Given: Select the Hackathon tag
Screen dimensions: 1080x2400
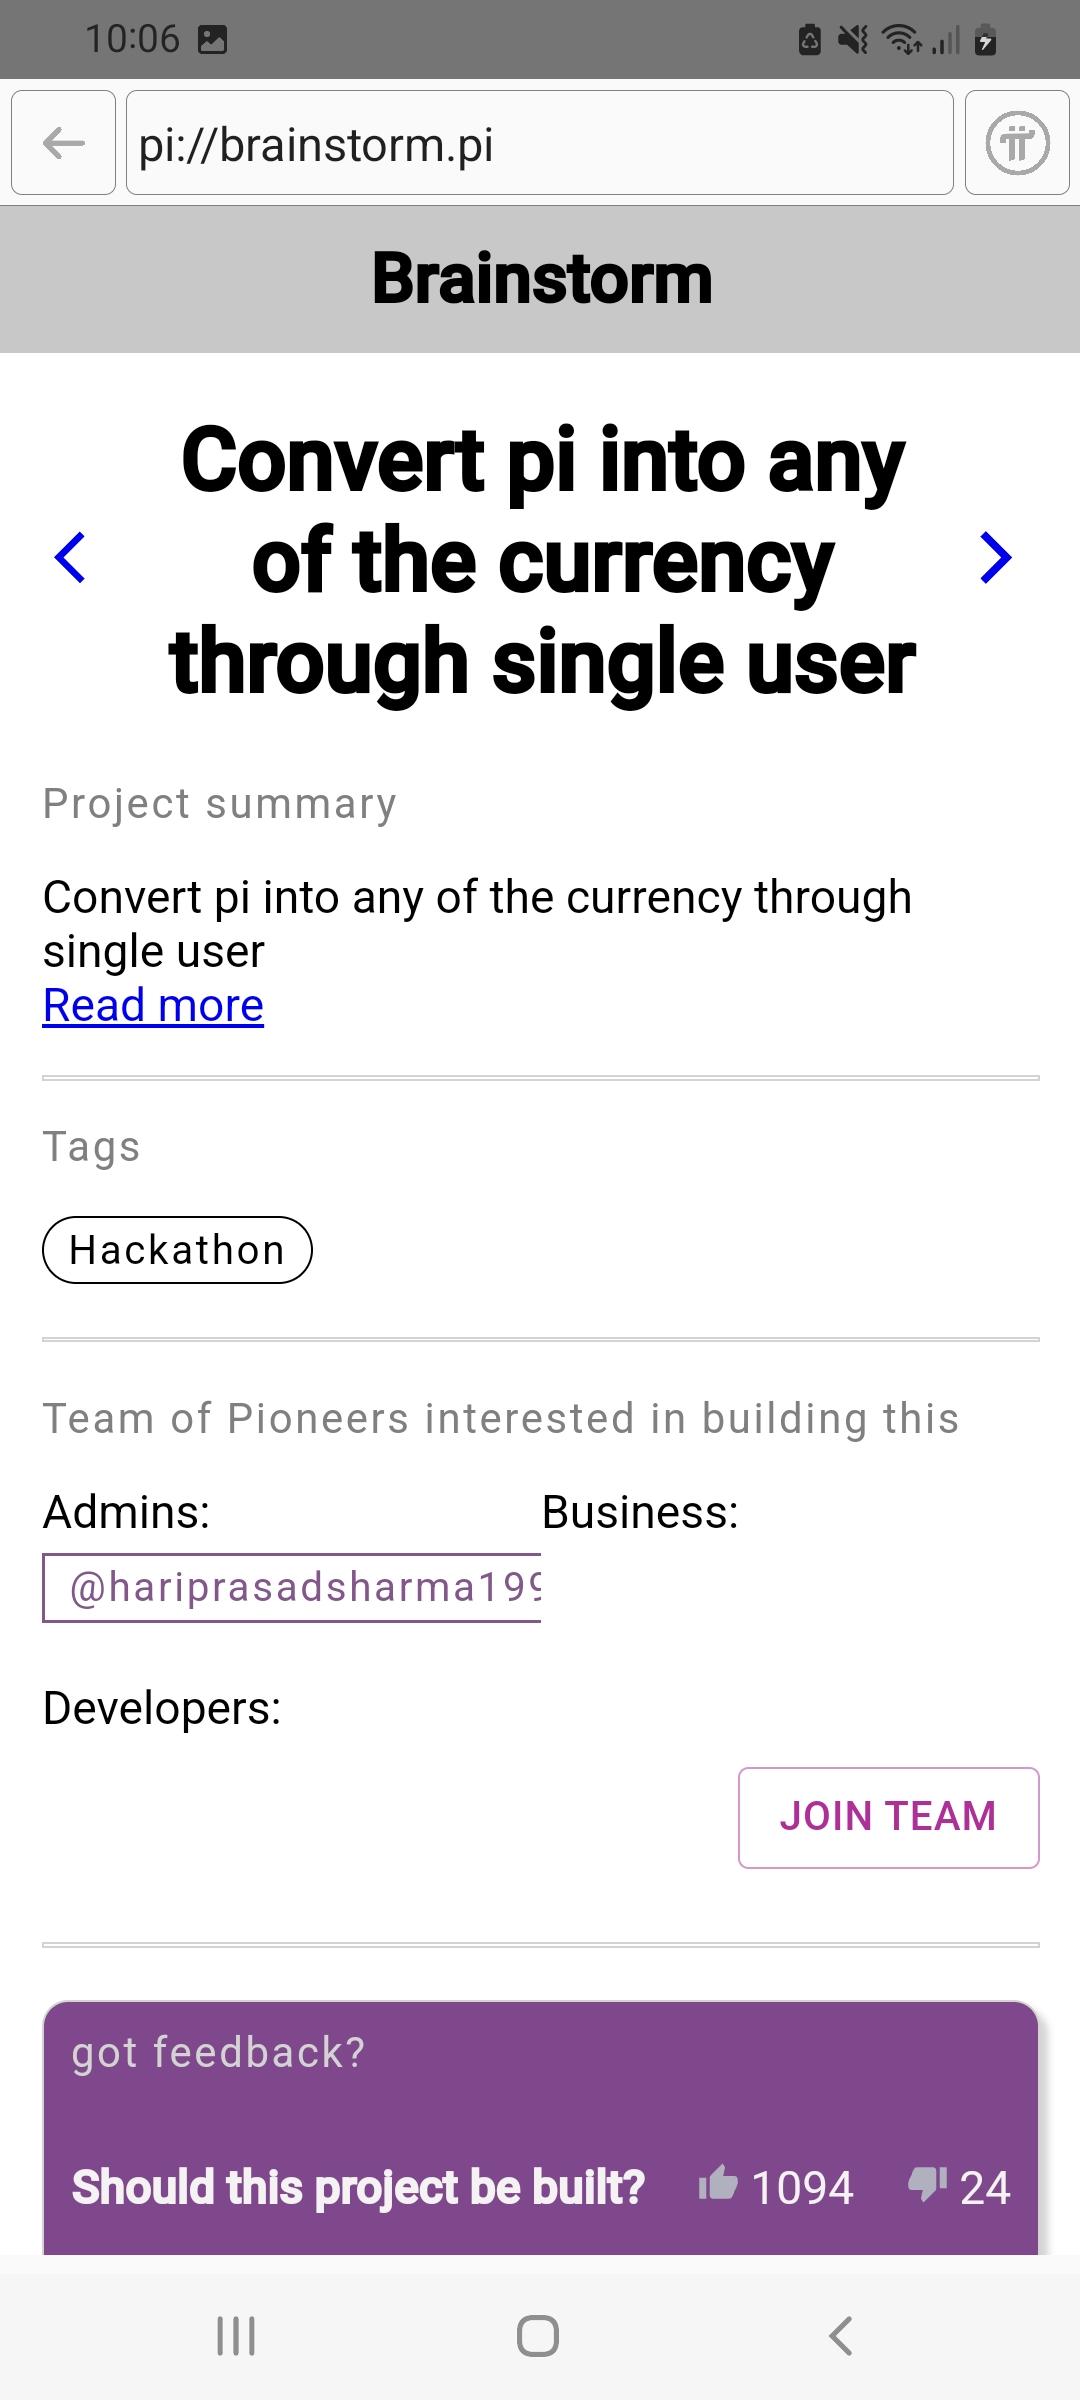Looking at the screenshot, I should [177, 1250].
